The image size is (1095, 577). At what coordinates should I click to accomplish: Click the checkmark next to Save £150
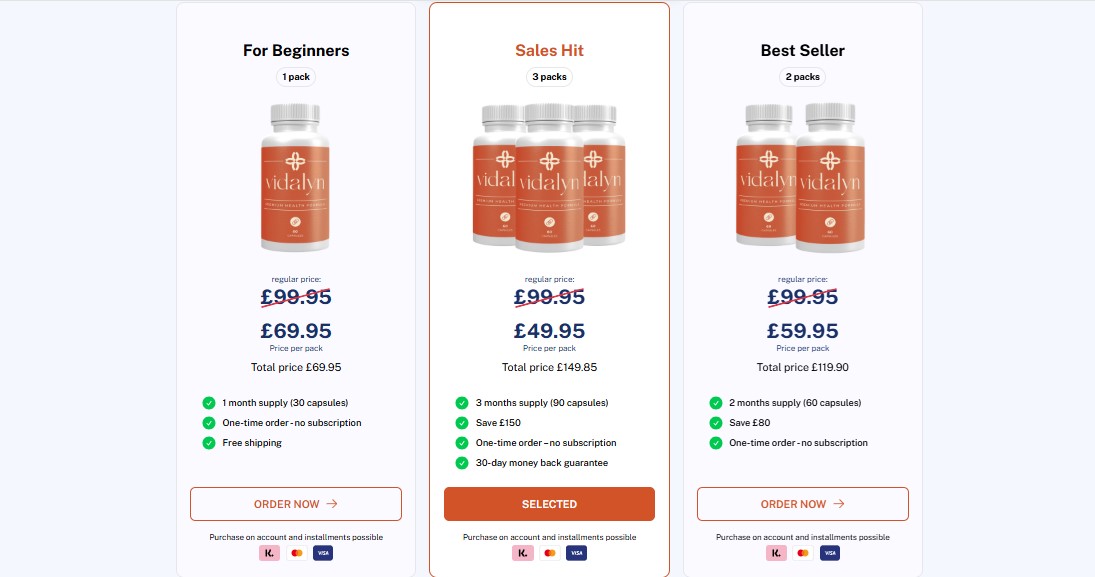pyautogui.click(x=462, y=423)
